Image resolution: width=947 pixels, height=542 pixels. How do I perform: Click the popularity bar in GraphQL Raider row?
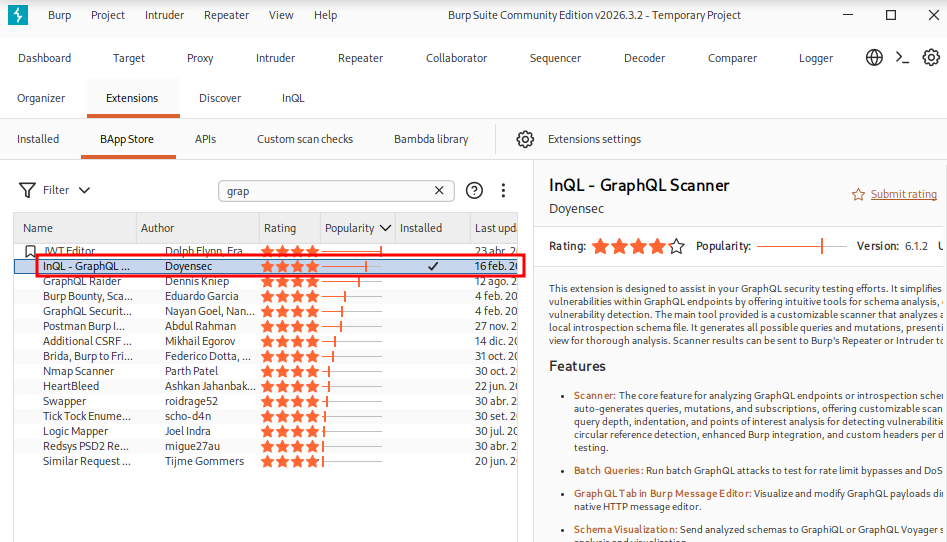click(x=352, y=281)
